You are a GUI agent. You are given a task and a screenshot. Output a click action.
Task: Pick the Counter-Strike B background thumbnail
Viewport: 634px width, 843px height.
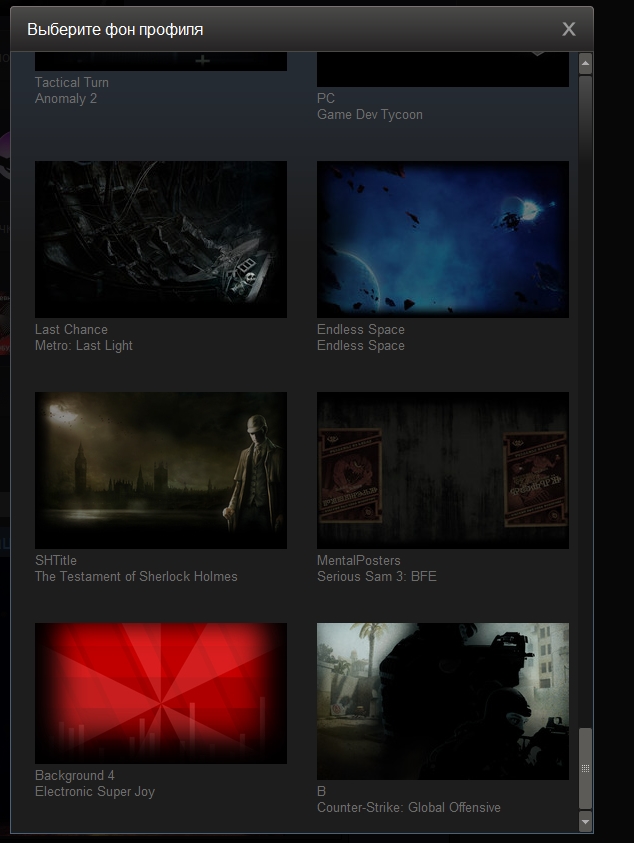click(x=443, y=702)
